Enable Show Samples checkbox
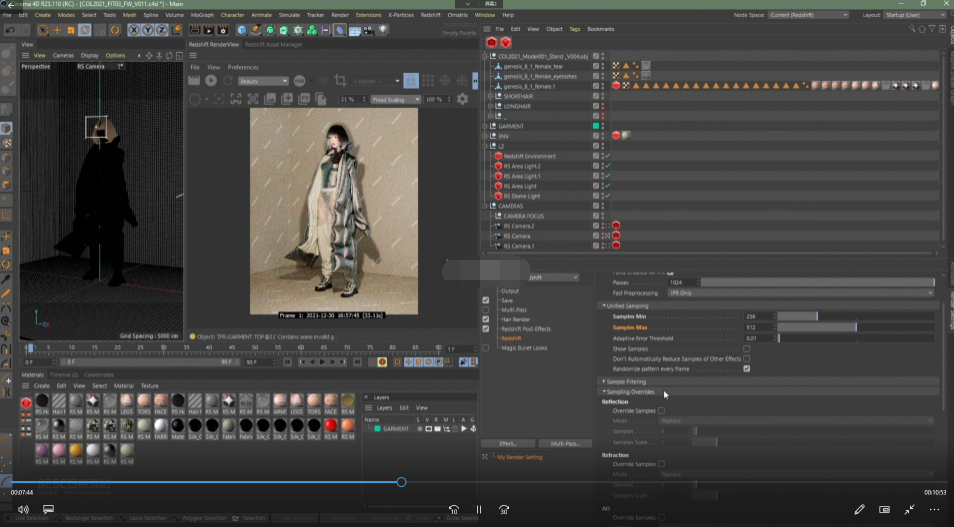The width and height of the screenshot is (954, 527). 747,349
